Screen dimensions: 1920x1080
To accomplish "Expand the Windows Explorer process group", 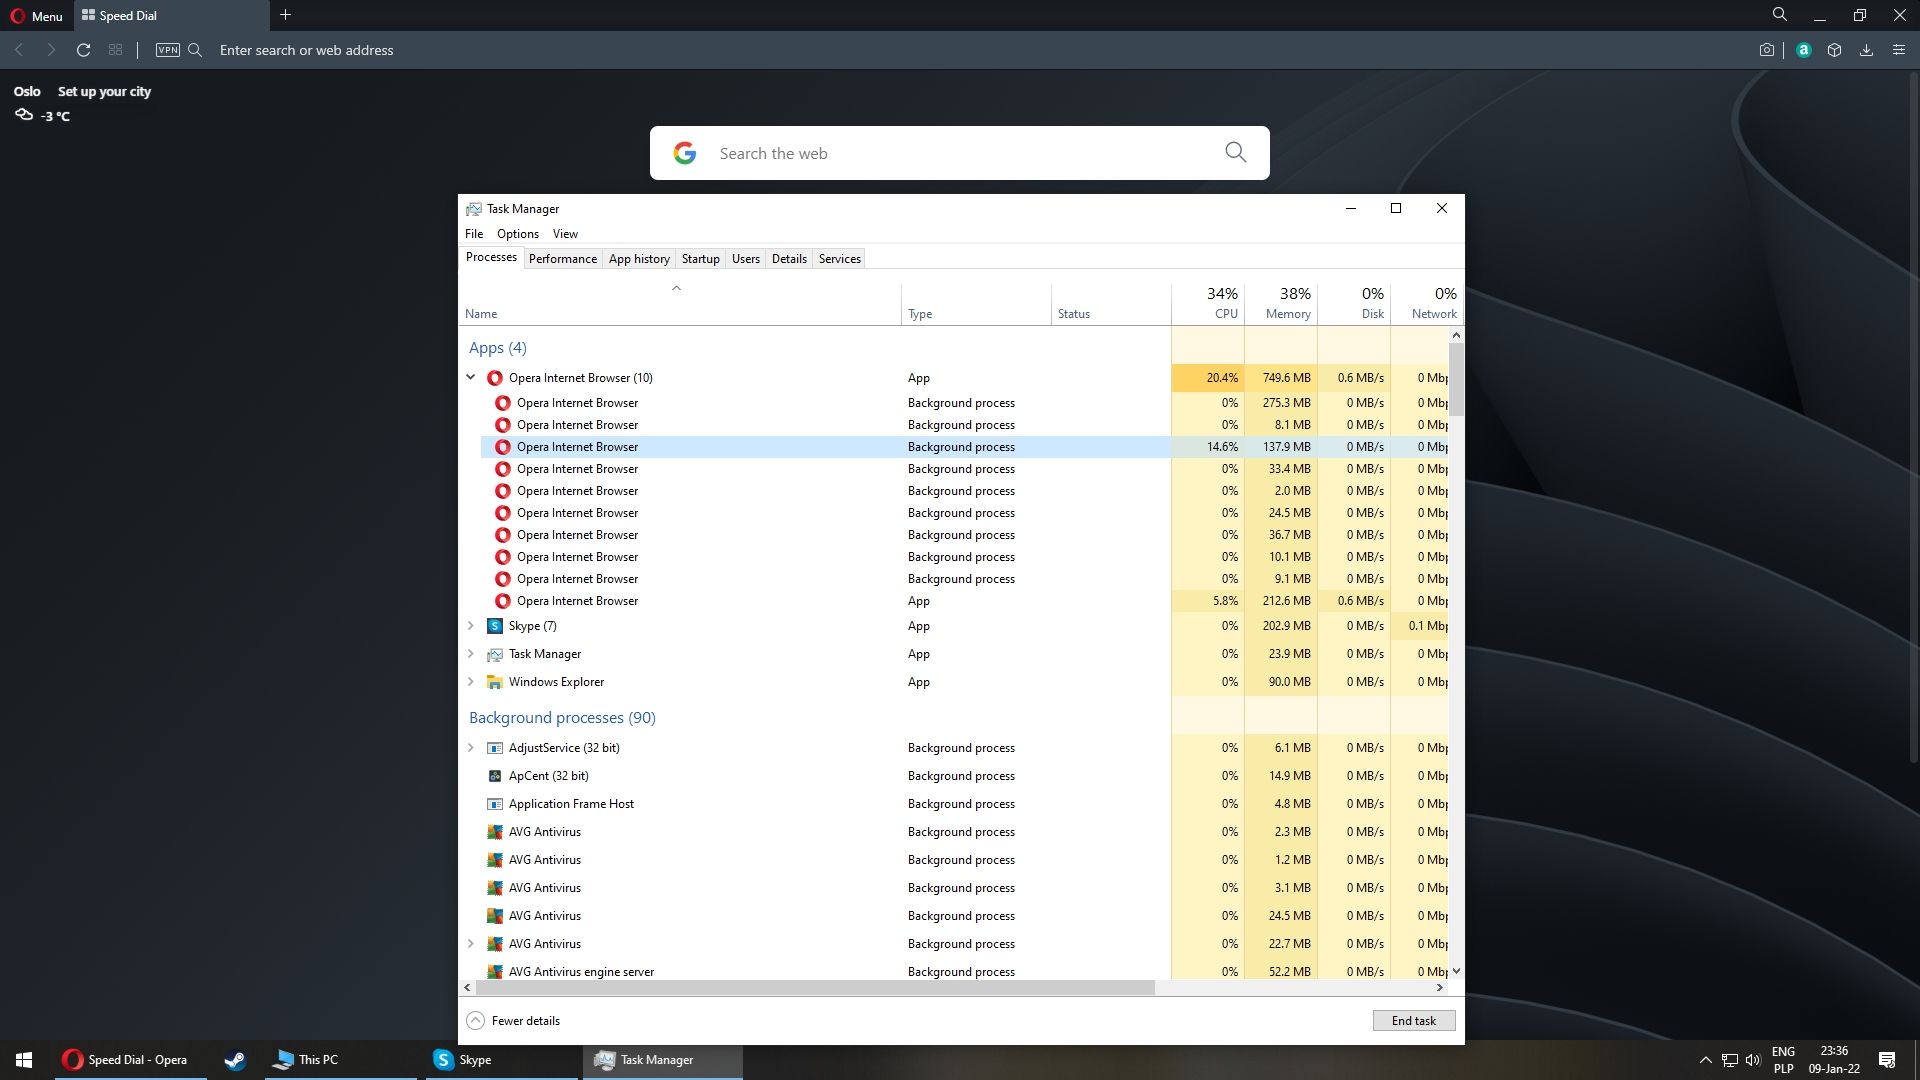I will (471, 682).
